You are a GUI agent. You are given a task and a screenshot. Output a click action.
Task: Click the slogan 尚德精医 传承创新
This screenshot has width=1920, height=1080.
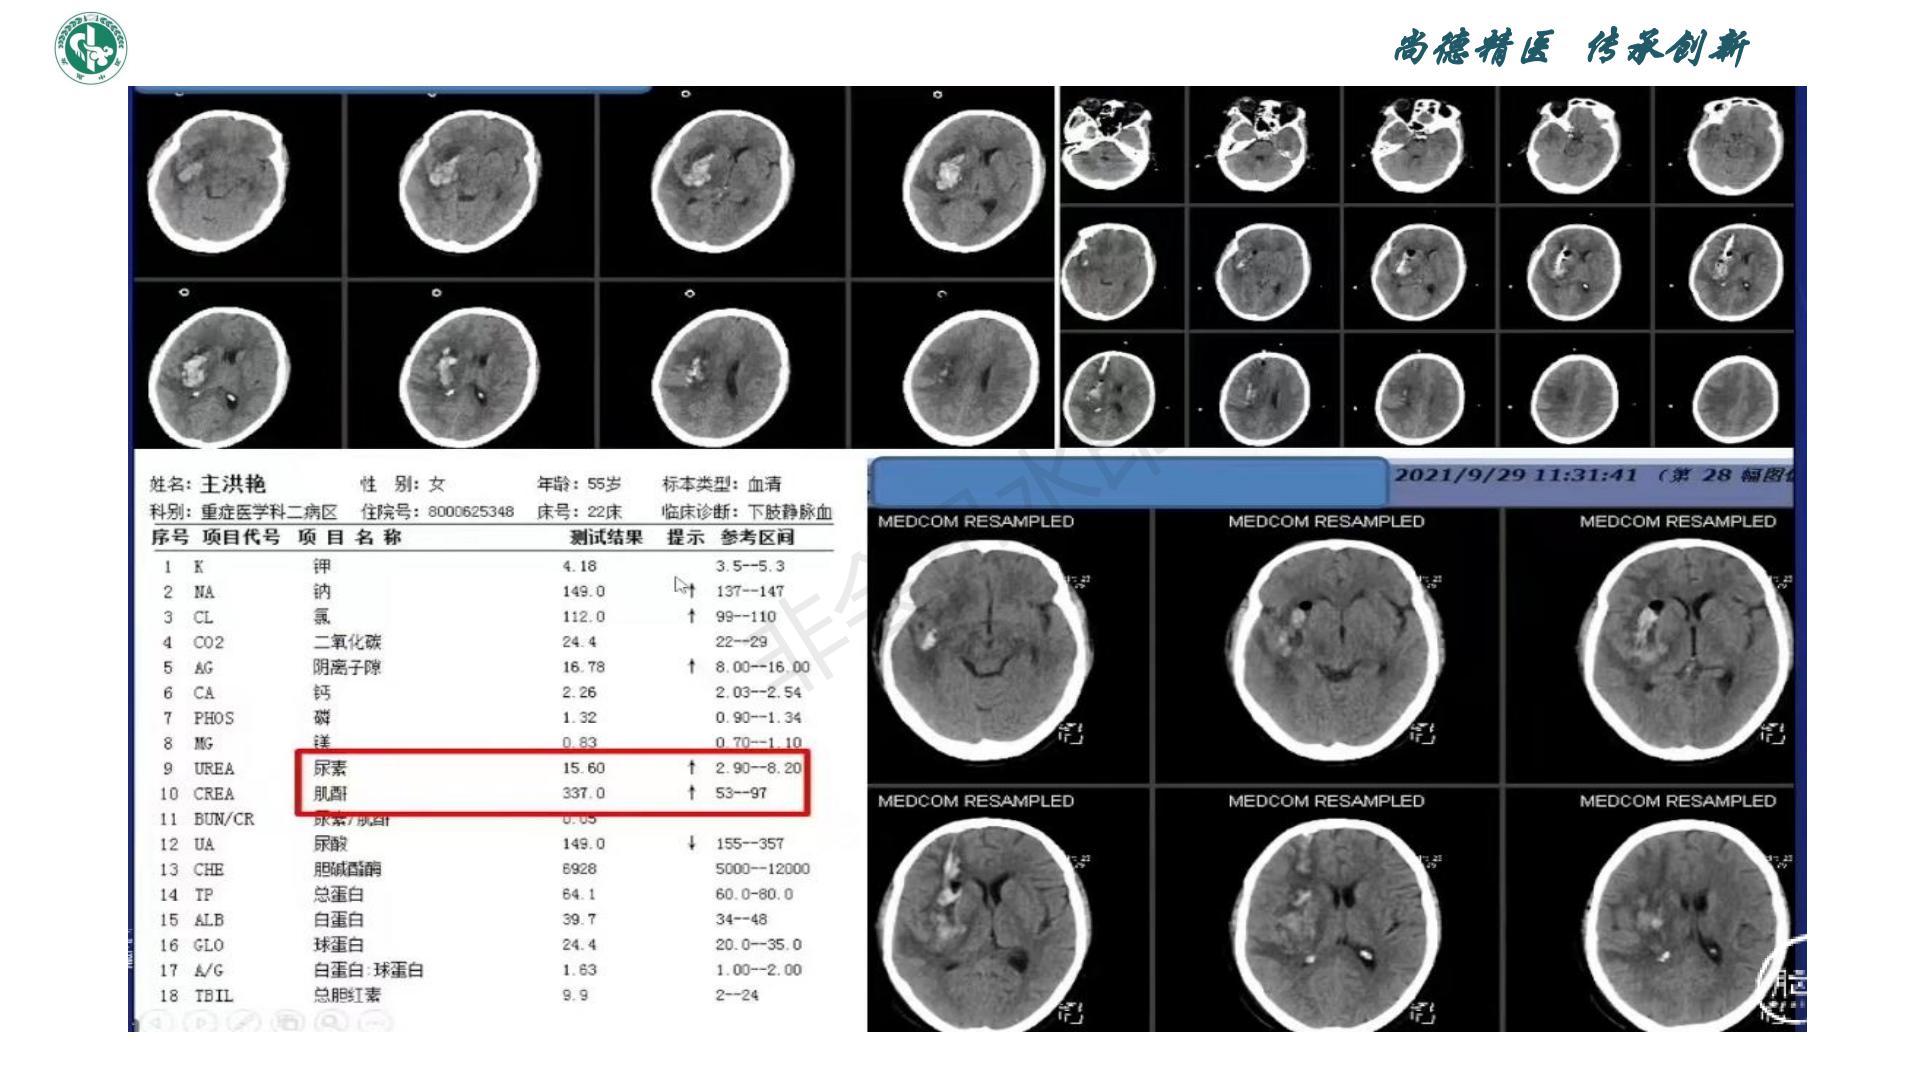tap(1571, 47)
